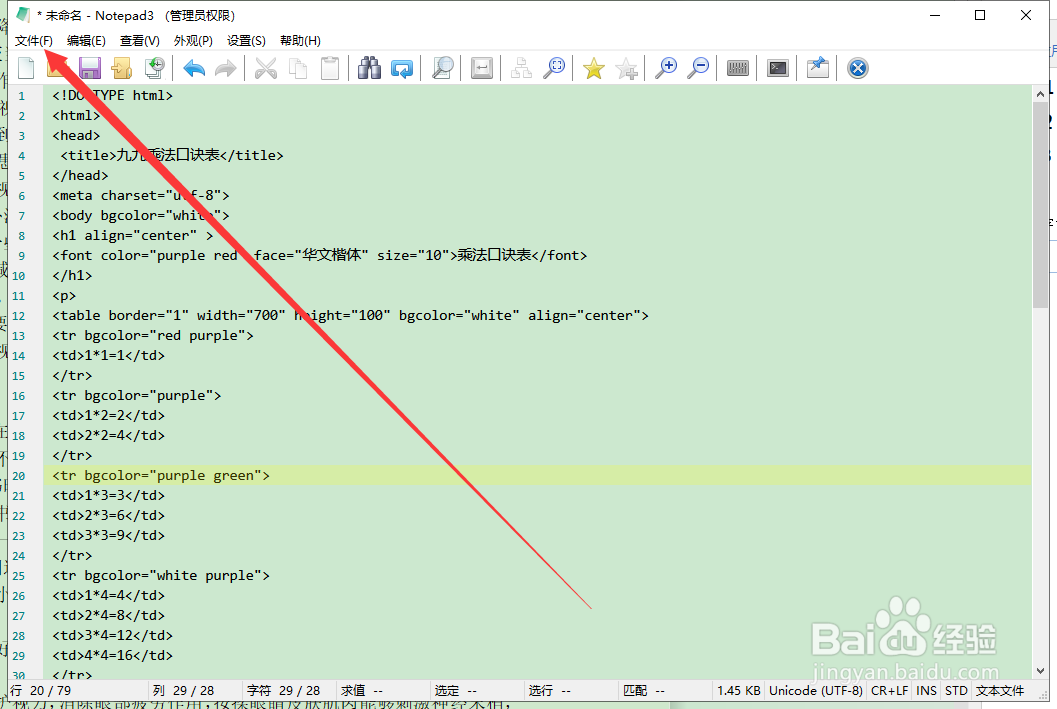Click the Copy pages toolbar icon
The image size is (1057, 709).
(298, 68)
